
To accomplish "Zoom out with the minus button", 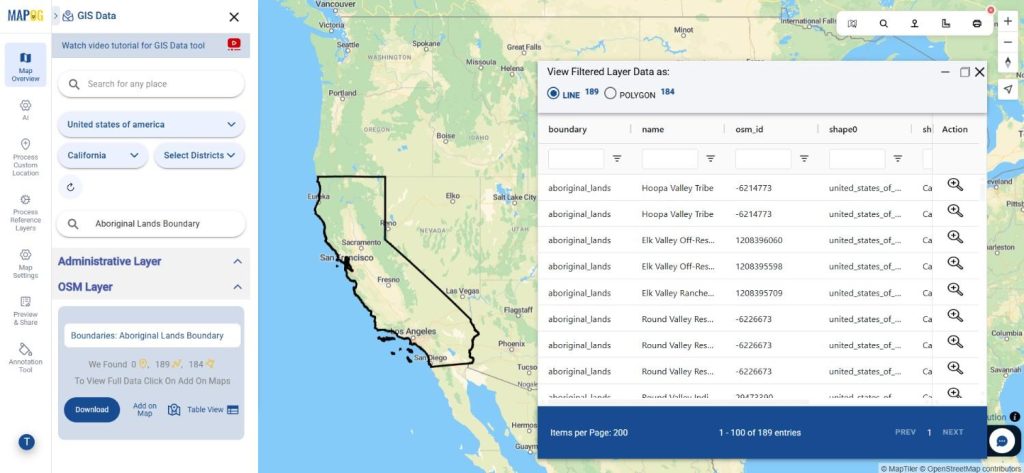I will (1008, 42).
